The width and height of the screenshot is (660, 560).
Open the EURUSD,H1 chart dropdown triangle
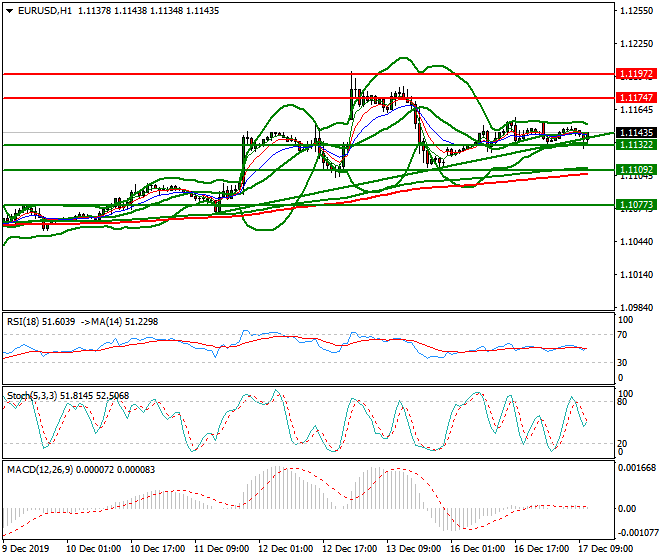10,11
